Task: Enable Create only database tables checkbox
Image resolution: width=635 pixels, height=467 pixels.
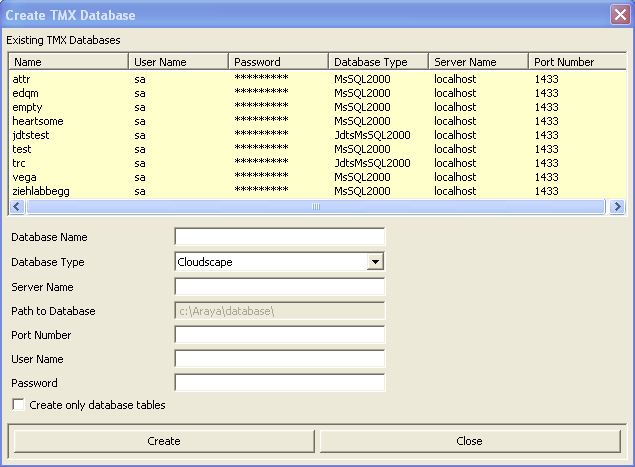Action: click(18, 405)
